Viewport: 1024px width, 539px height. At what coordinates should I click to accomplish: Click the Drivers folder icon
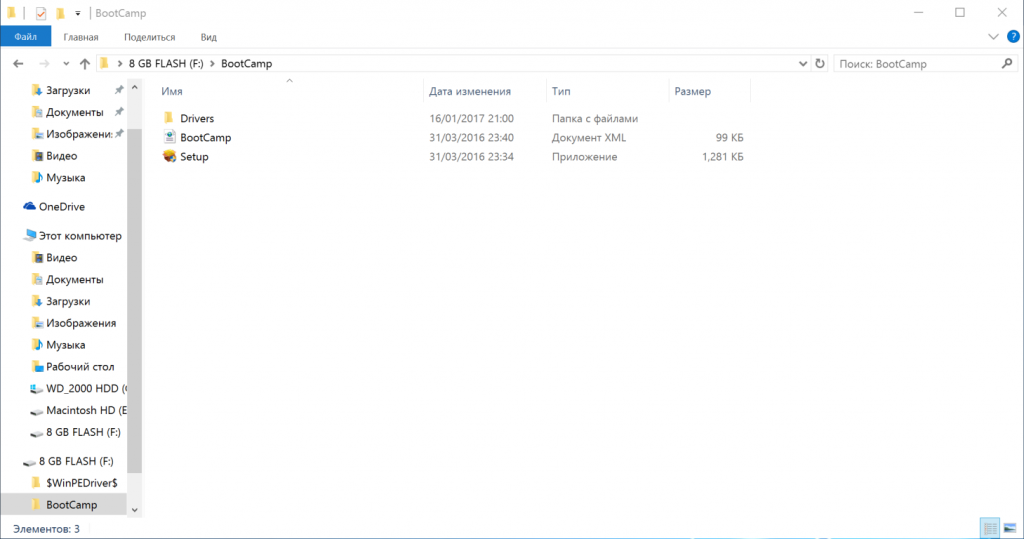click(169, 118)
